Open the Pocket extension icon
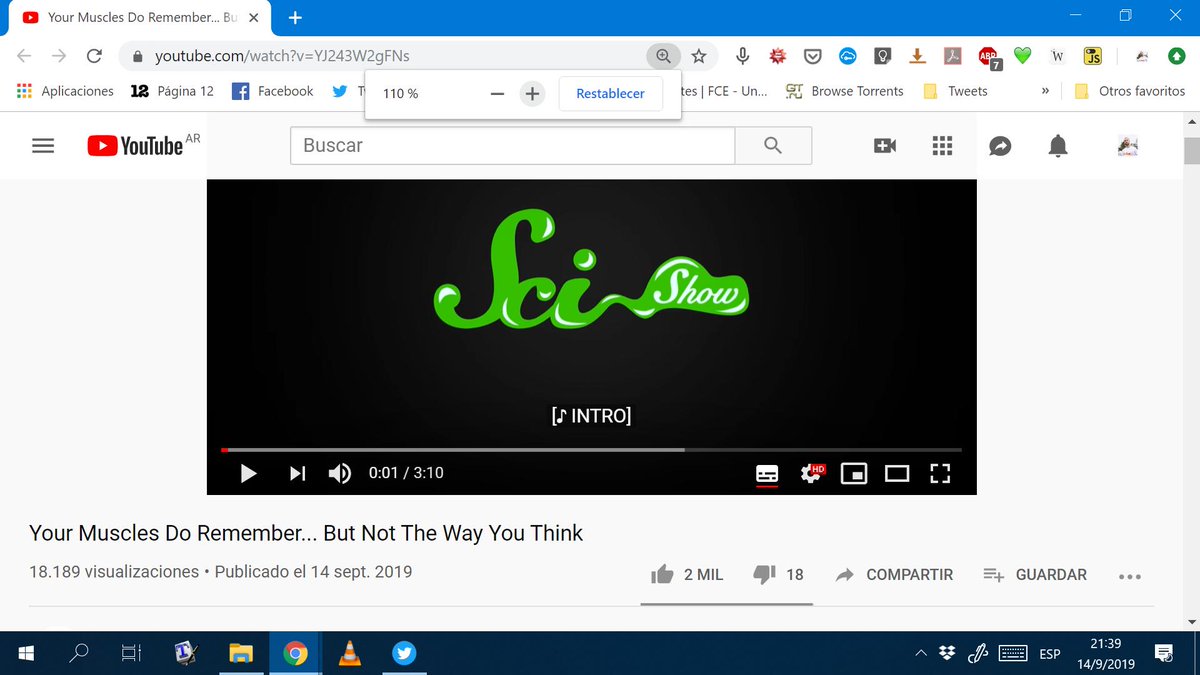This screenshot has width=1200, height=675. point(813,56)
